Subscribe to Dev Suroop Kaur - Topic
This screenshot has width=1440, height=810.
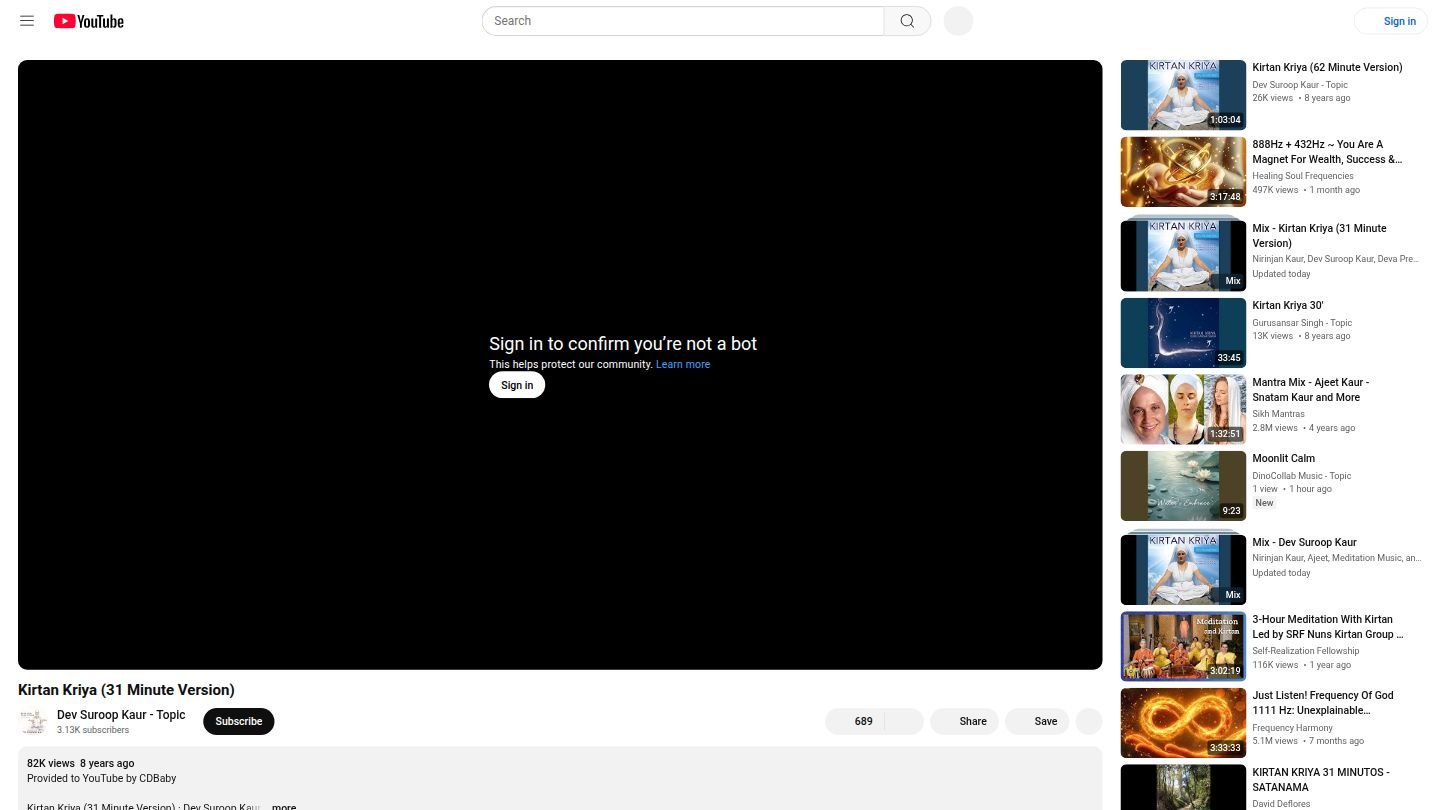coord(238,721)
